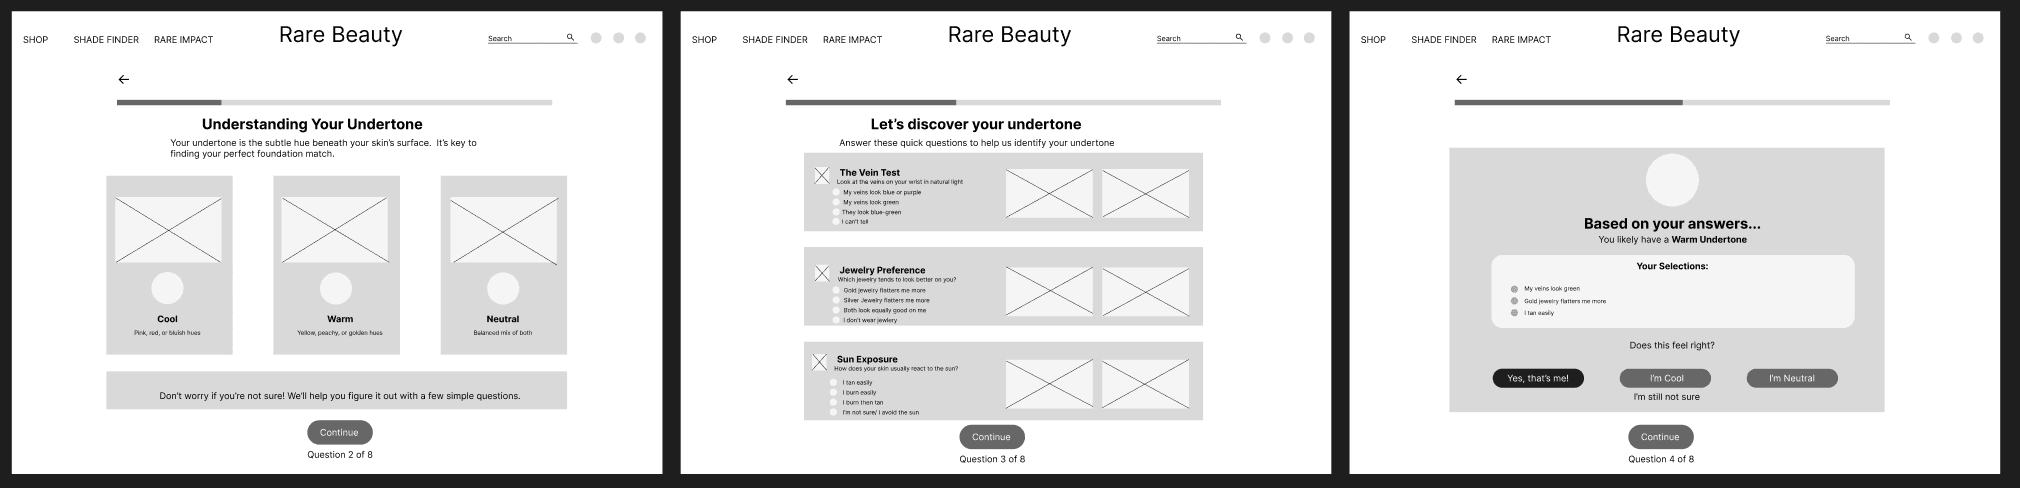Screen dimensions: 2020x488
Task: Click the Neutral undertone color circle
Action: 503,288
